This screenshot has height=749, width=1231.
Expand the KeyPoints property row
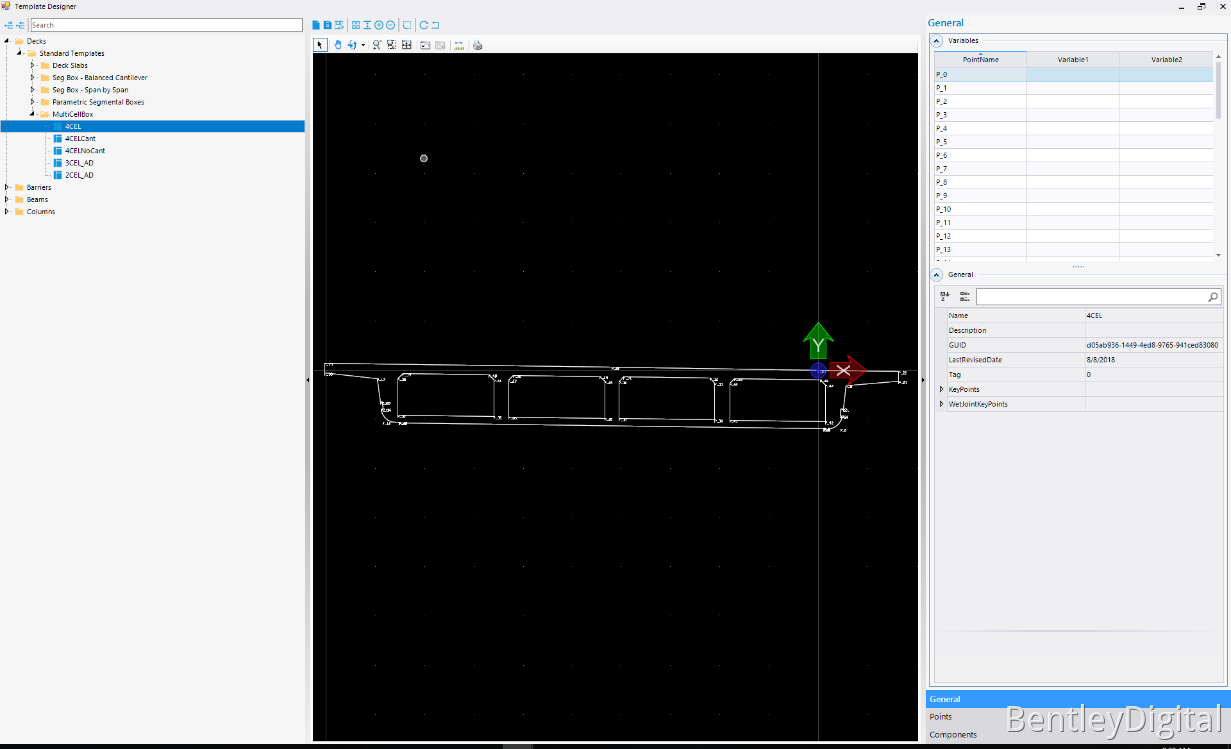[941, 389]
